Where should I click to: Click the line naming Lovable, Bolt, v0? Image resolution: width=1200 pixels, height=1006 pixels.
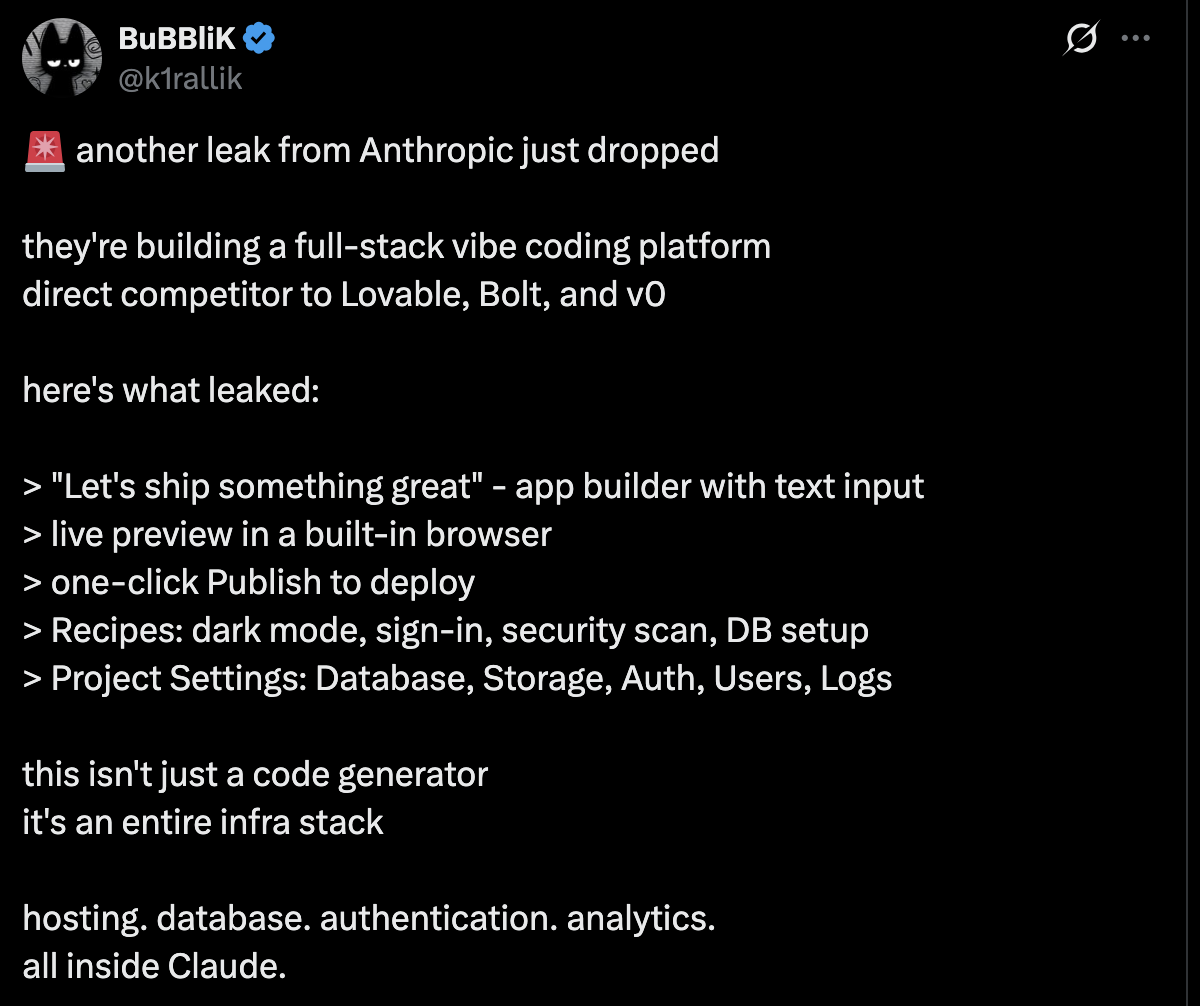pyautogui.click(x=343, y=294)
